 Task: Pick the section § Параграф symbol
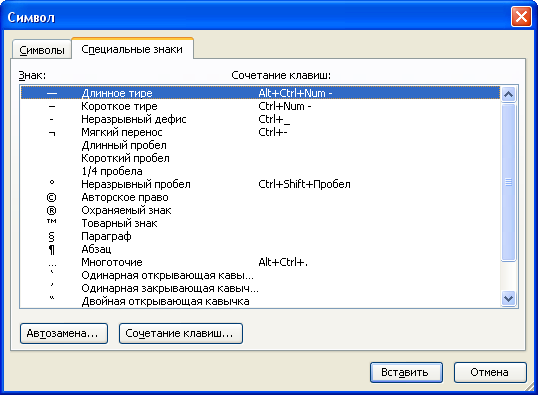coord(260,236)
